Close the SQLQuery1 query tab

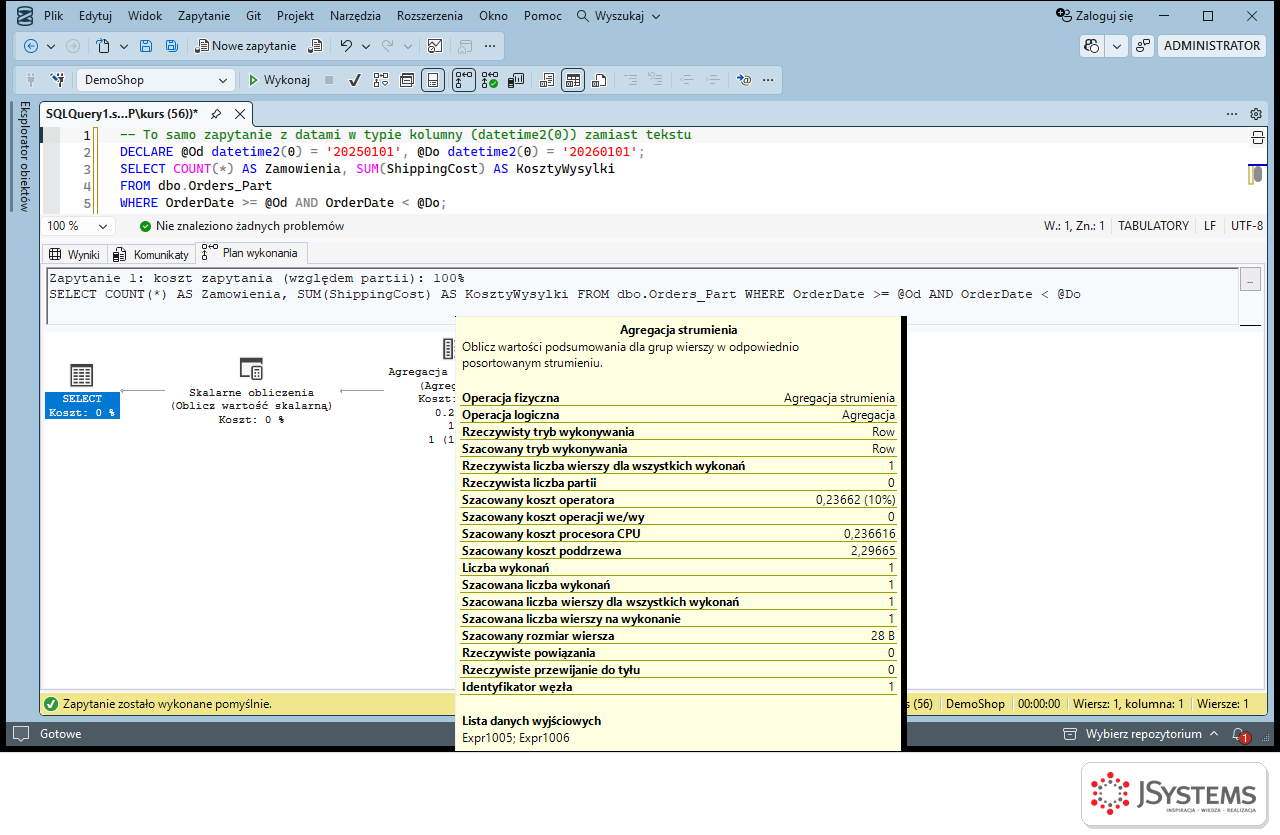(x=238, y=114)
